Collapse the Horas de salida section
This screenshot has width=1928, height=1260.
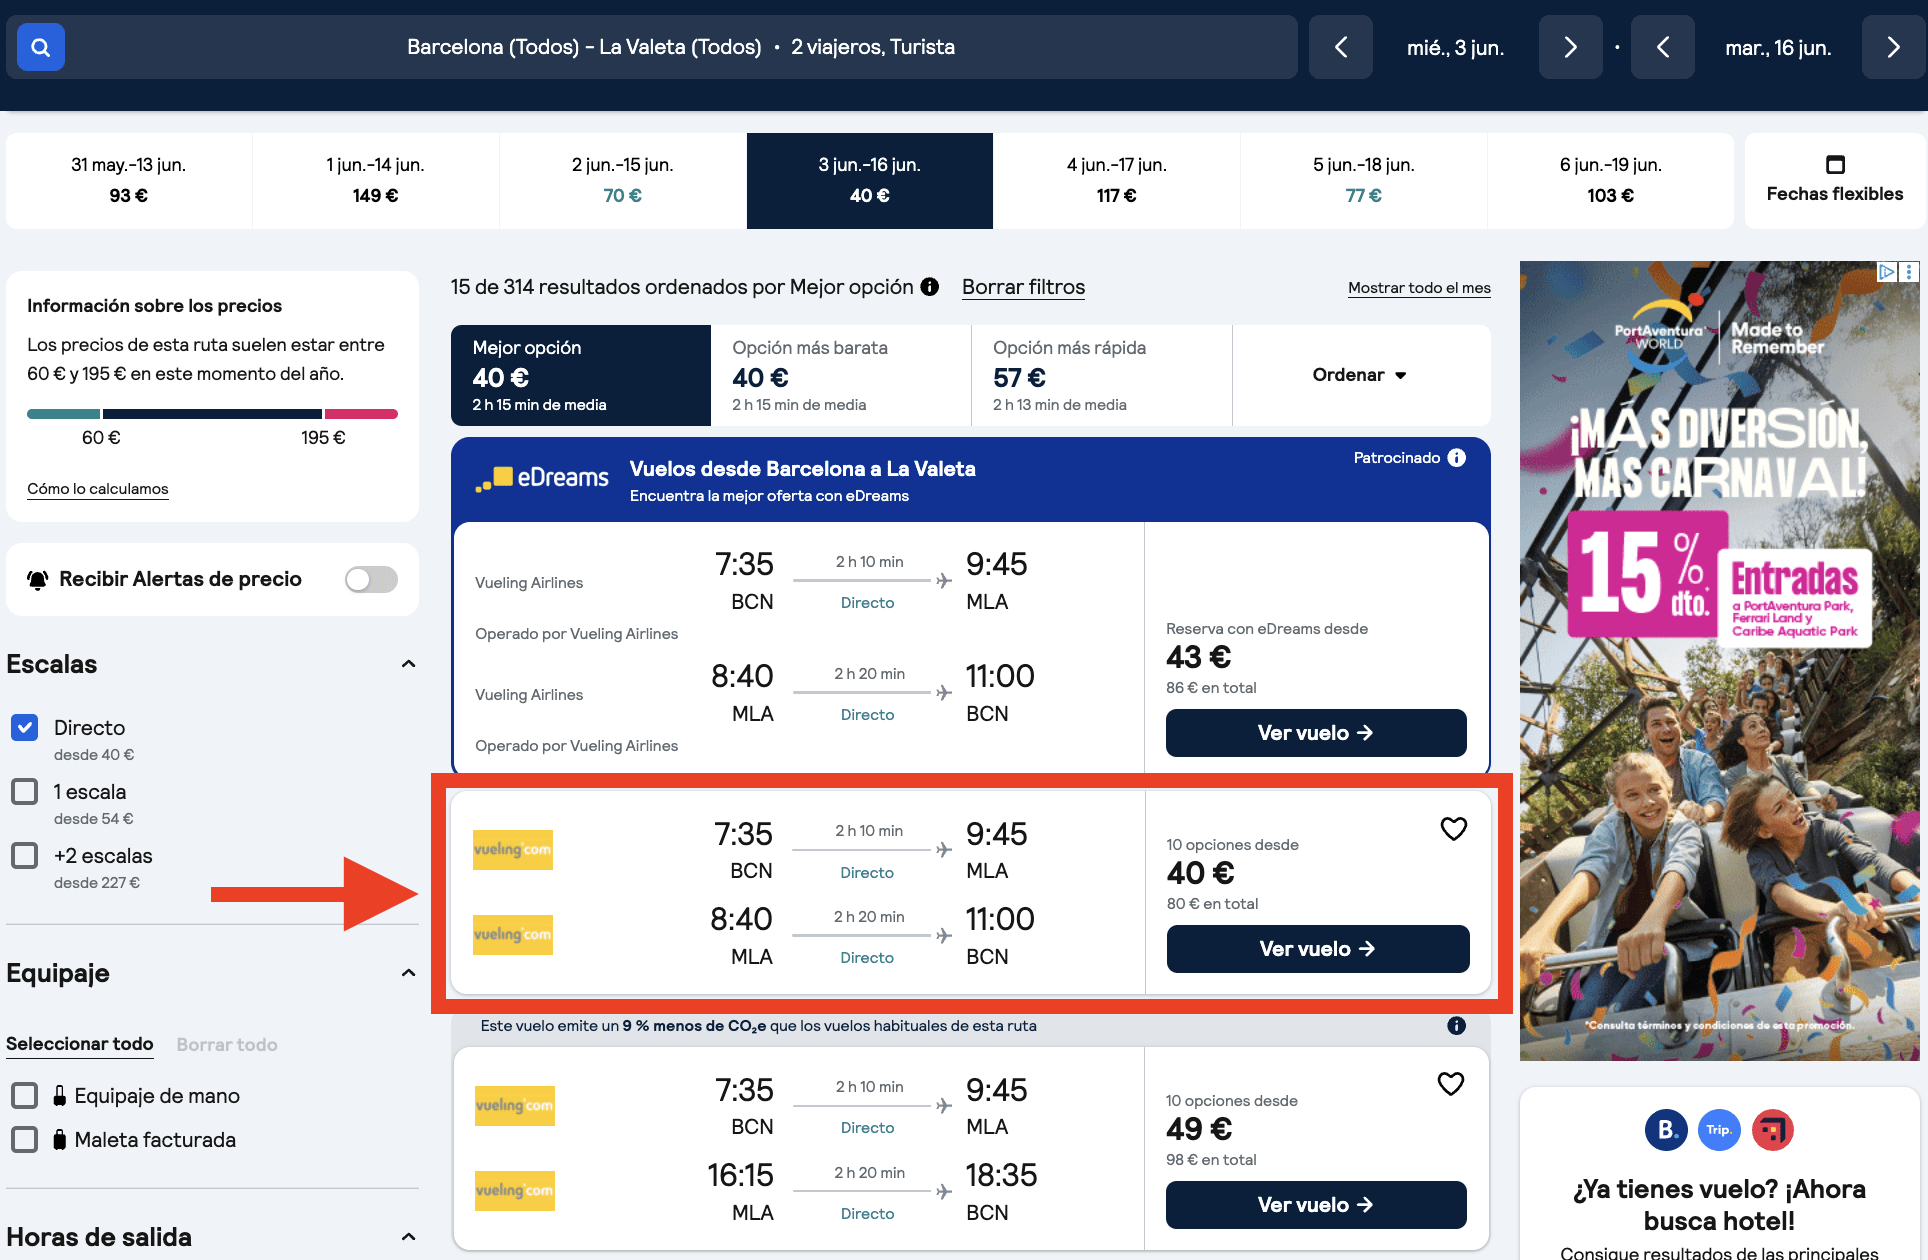(x=408, y=1237)
